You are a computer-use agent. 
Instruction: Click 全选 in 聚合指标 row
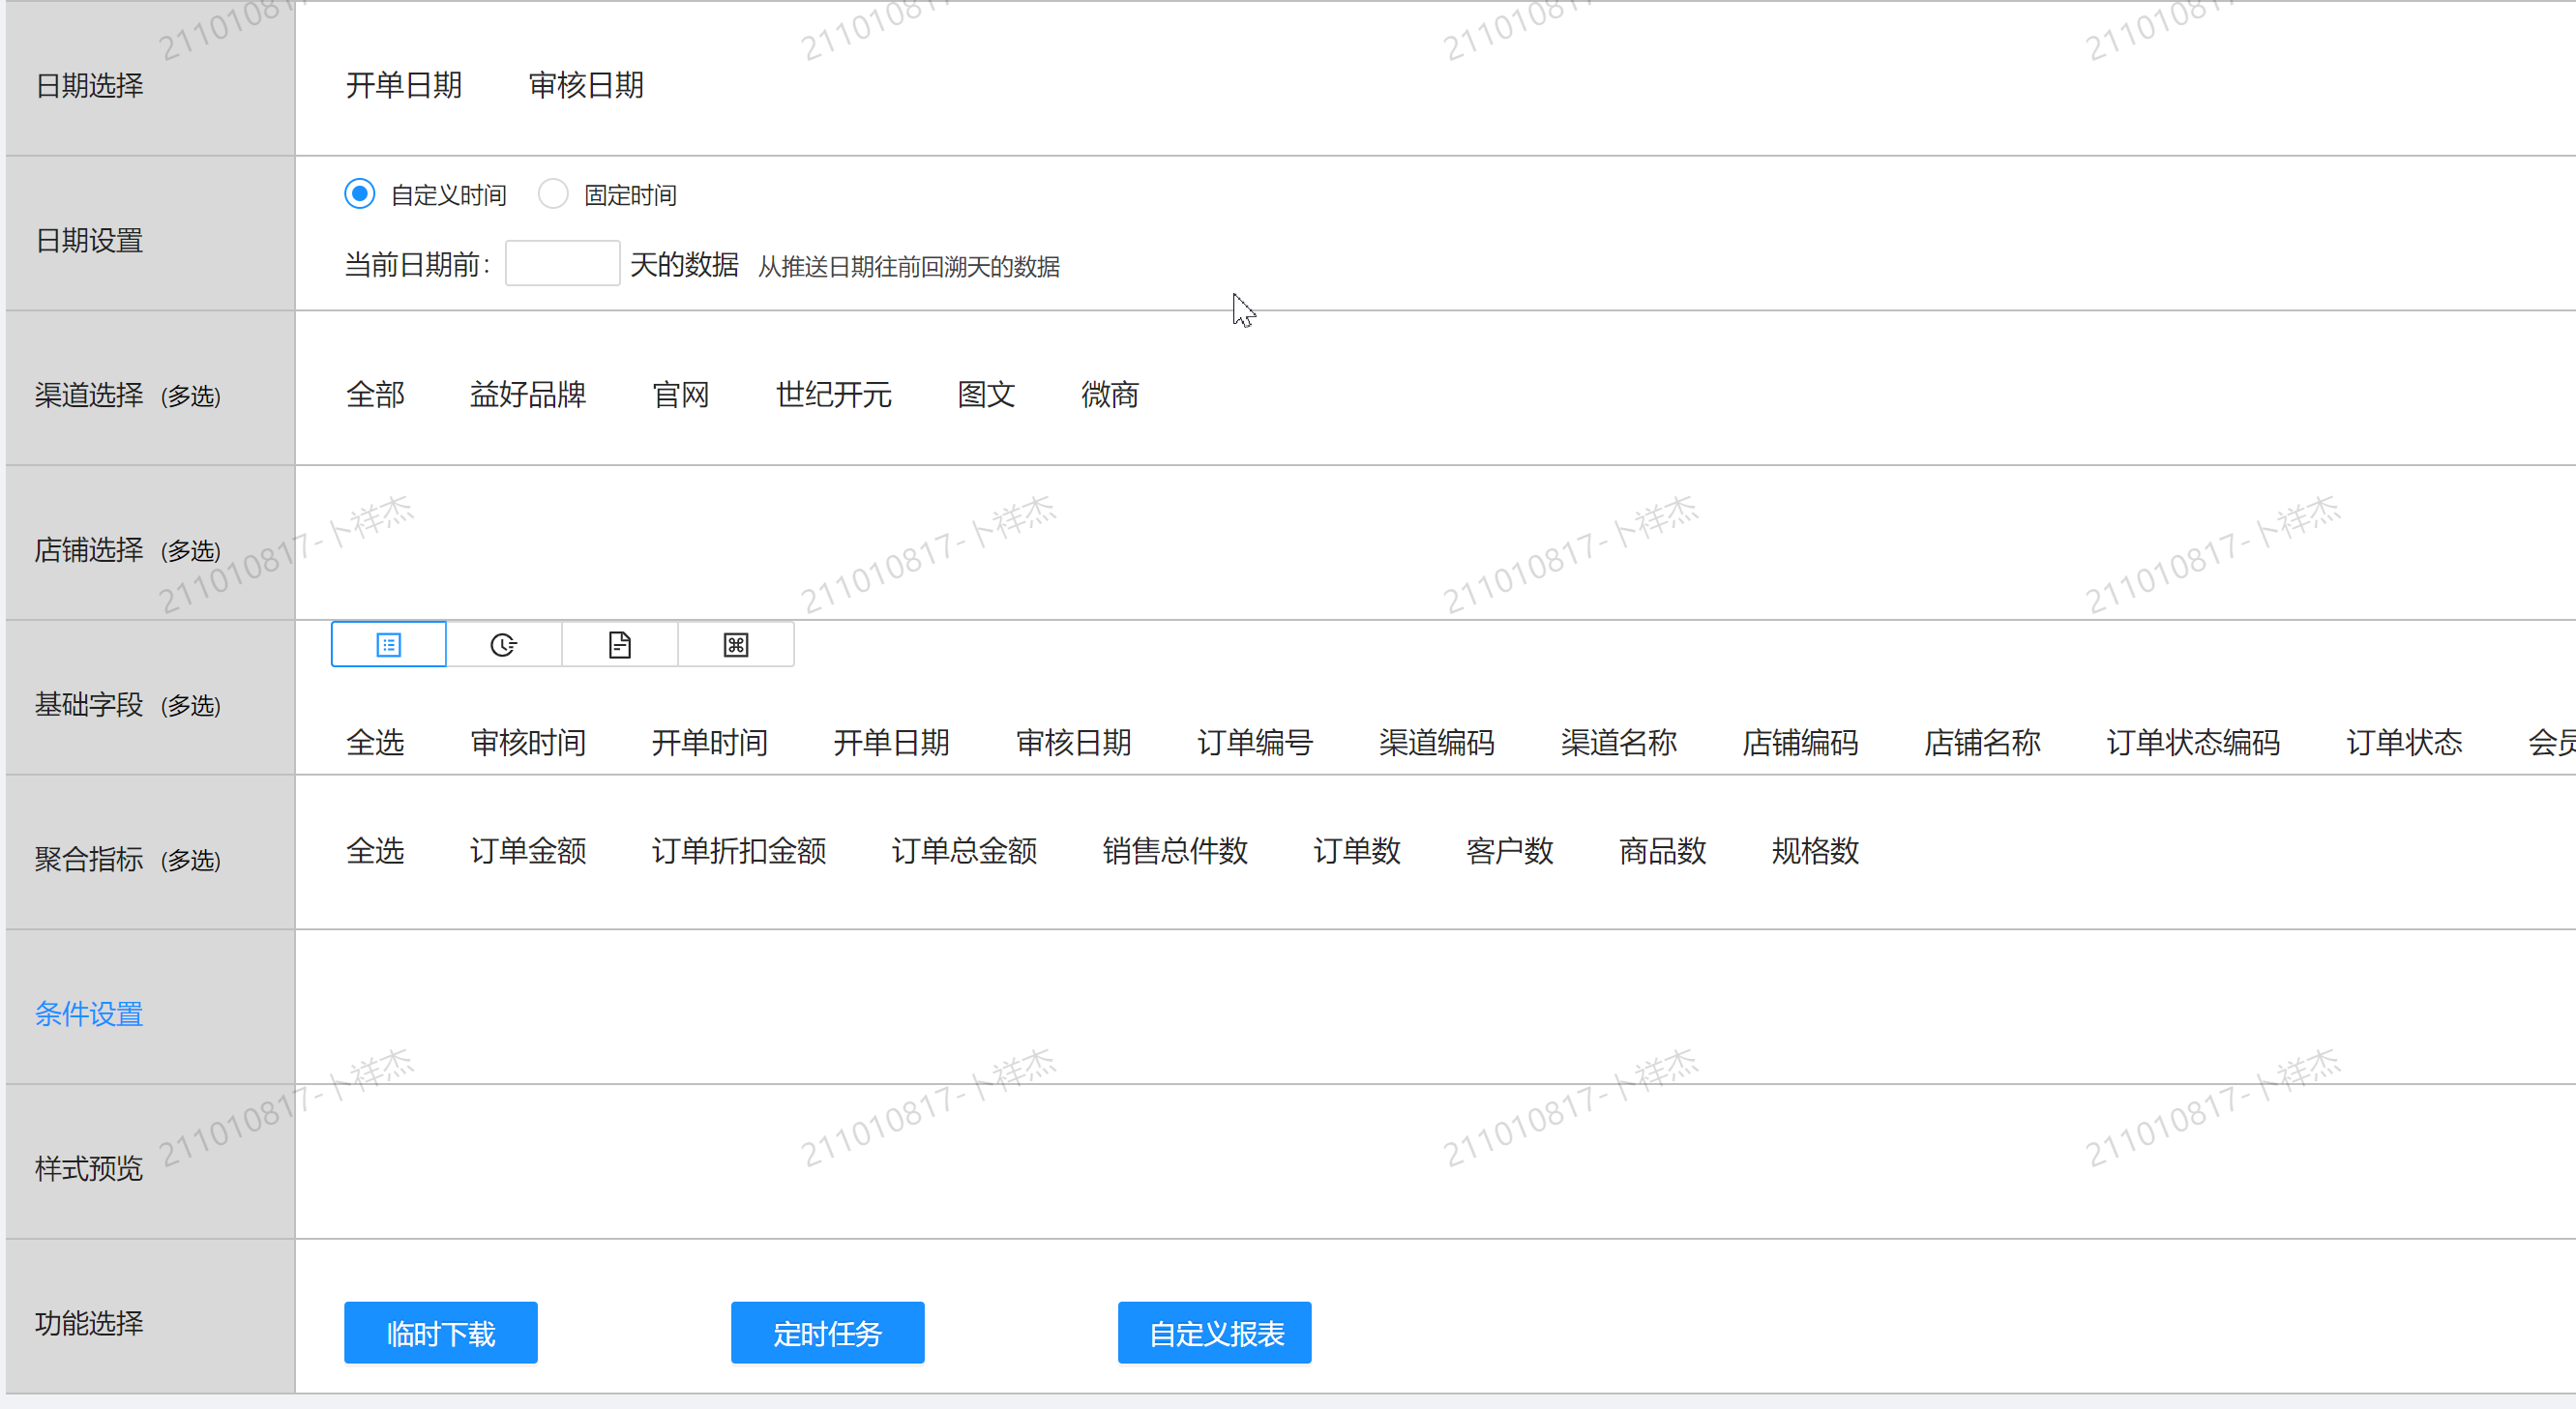tap(375, 852)
